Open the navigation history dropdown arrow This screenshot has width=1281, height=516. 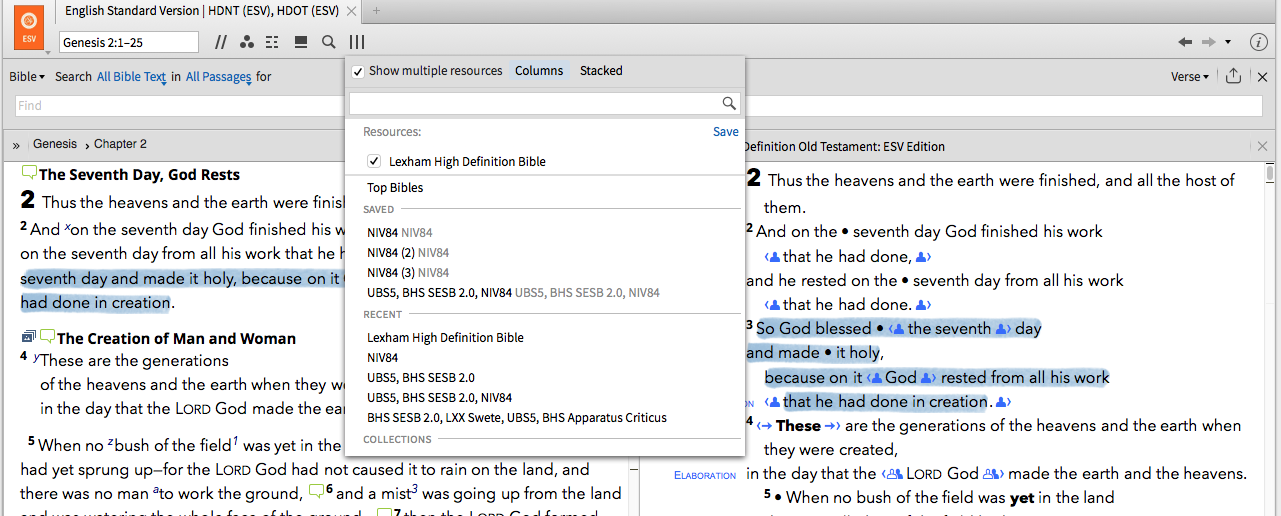point(1230,42)
